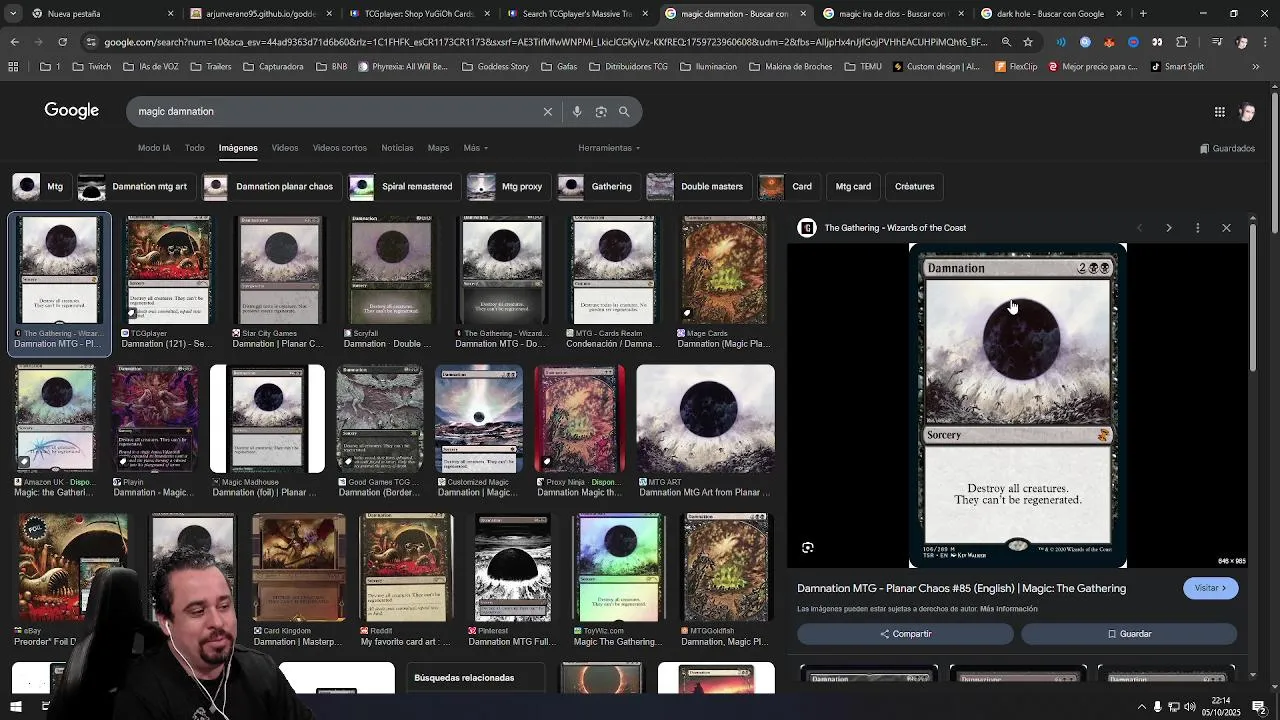The height and width of the screenshot is (720, 1280).
Task: Open Chrome extensions puzzle icon
Action: pos(1181,42)
